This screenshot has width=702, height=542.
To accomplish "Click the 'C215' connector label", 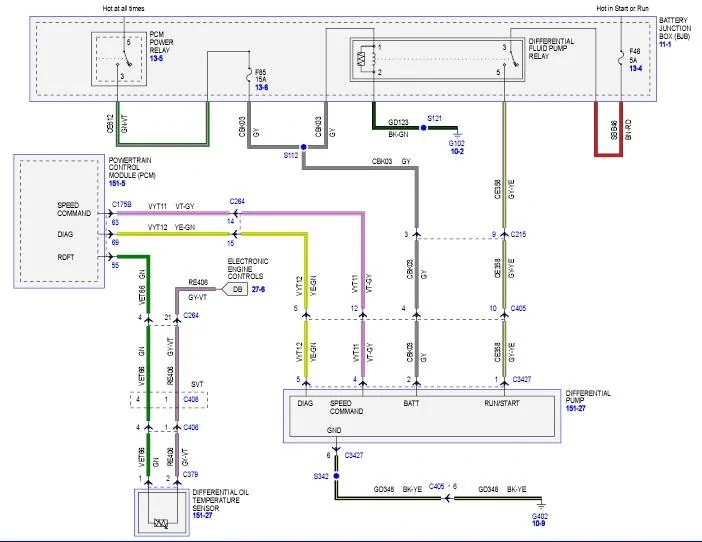I will (518, 234).
